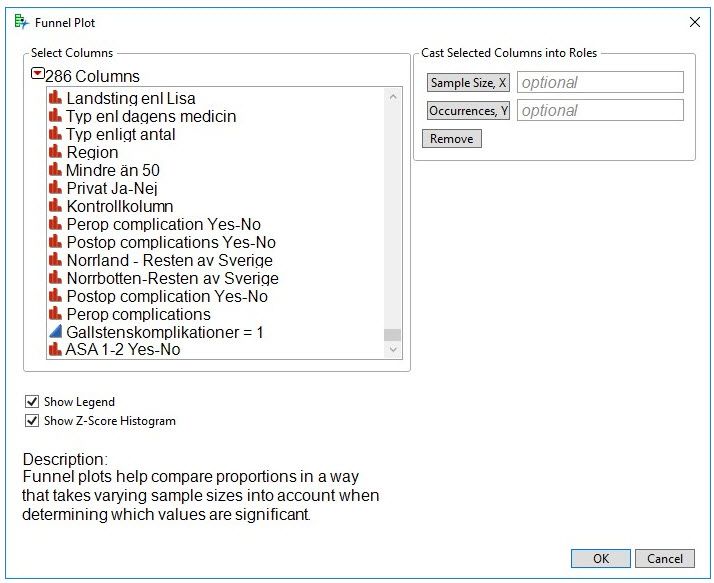The height and width of the screenshot is (583, 714).
Task: Click the nominal icon beside Landsting enl Lisa
Action: 56,98
